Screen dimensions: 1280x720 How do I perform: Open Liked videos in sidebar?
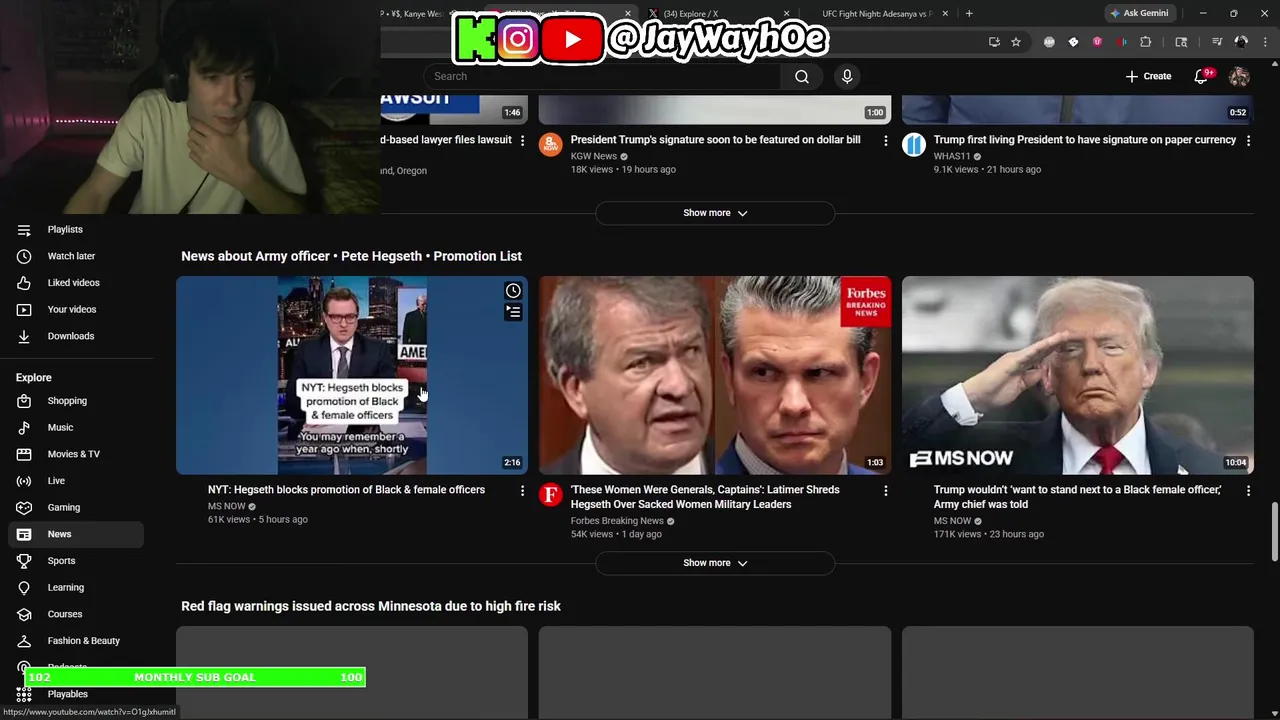tap(76, 282)
